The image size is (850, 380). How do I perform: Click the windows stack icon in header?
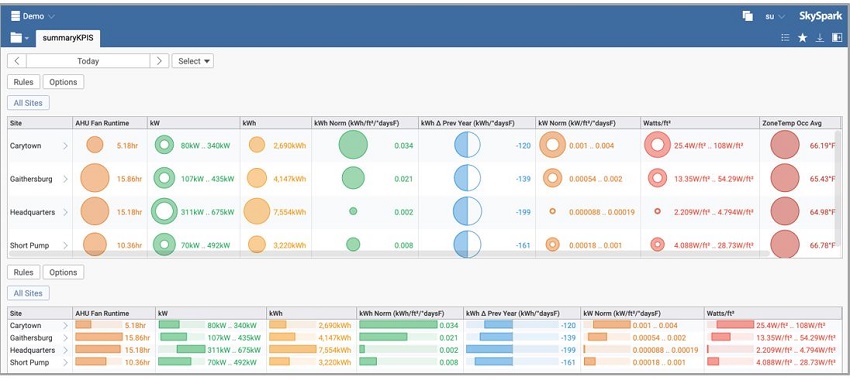pyautogui.click(x=748, y=16)
